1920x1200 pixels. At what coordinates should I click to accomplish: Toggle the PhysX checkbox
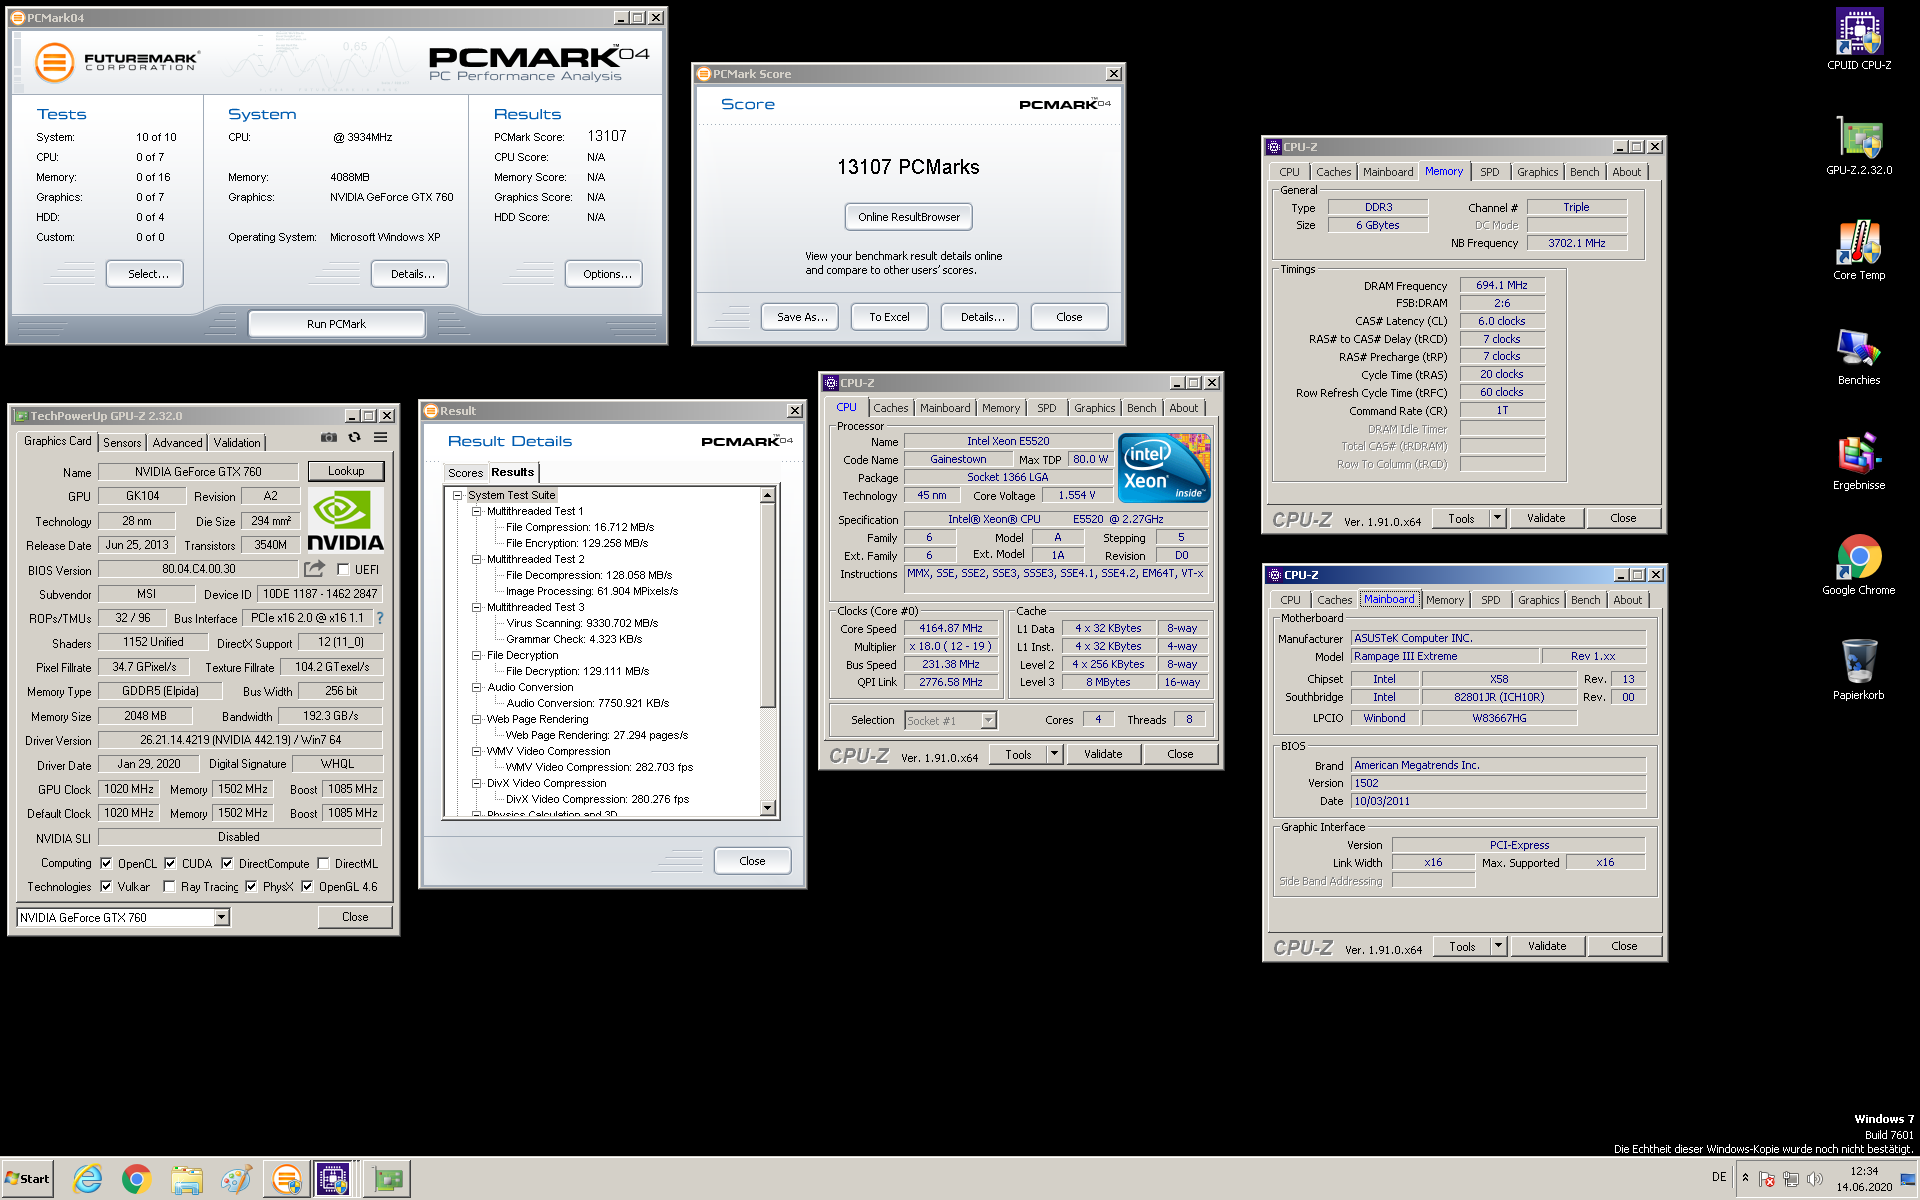point(251,887)
